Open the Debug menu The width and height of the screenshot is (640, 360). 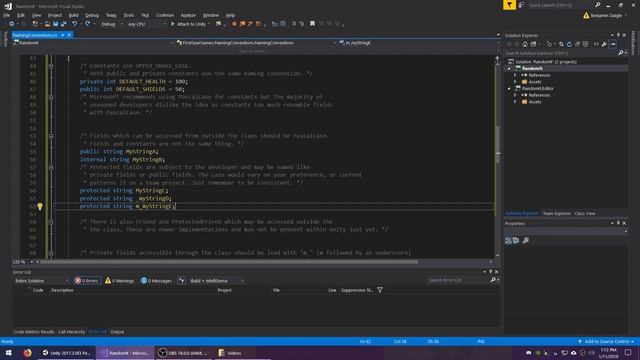(92, 15)
